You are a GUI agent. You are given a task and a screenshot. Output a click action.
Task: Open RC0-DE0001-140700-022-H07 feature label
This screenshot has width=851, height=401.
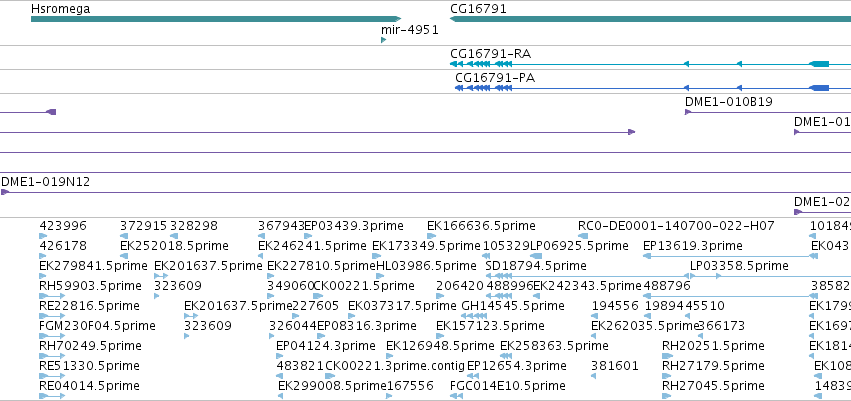tap(676, 225)
